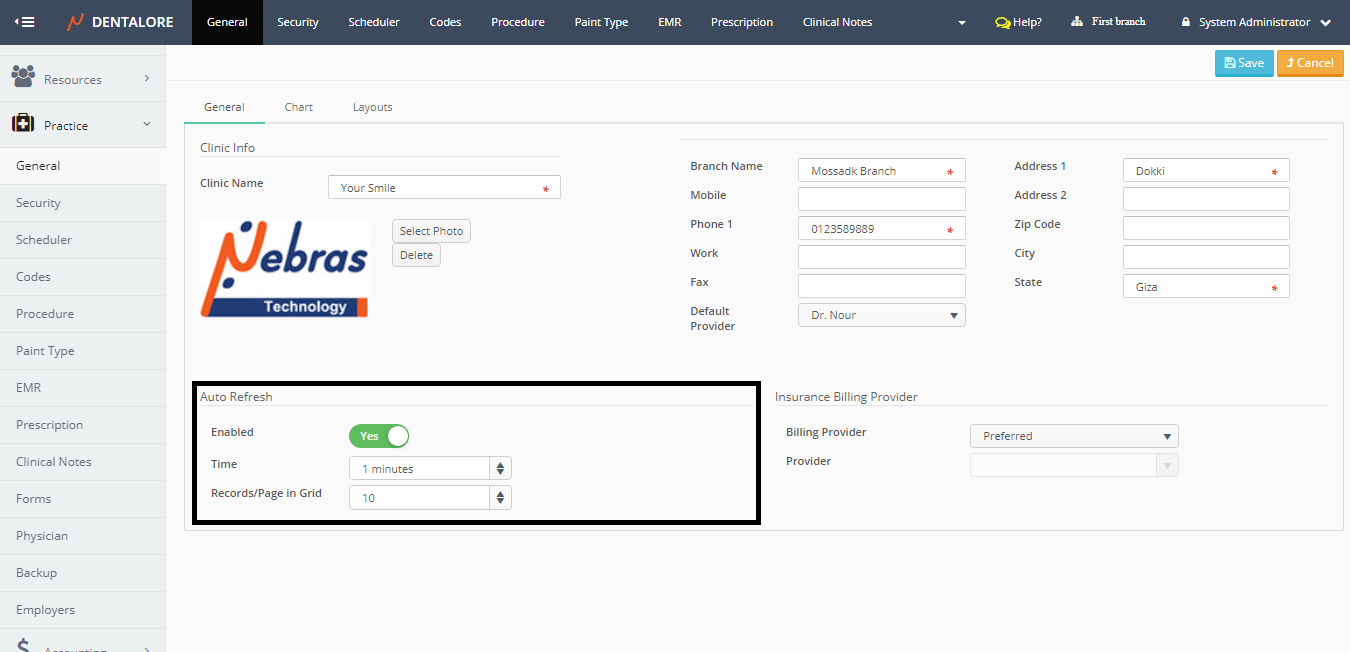Adjust the Time minutes stepper

(500, 468)
